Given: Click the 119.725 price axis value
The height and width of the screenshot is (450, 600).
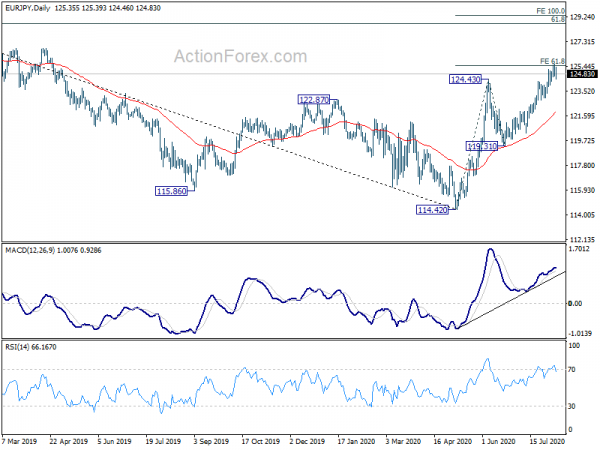Looking at the screenshot, I should (x=582, y=141).
